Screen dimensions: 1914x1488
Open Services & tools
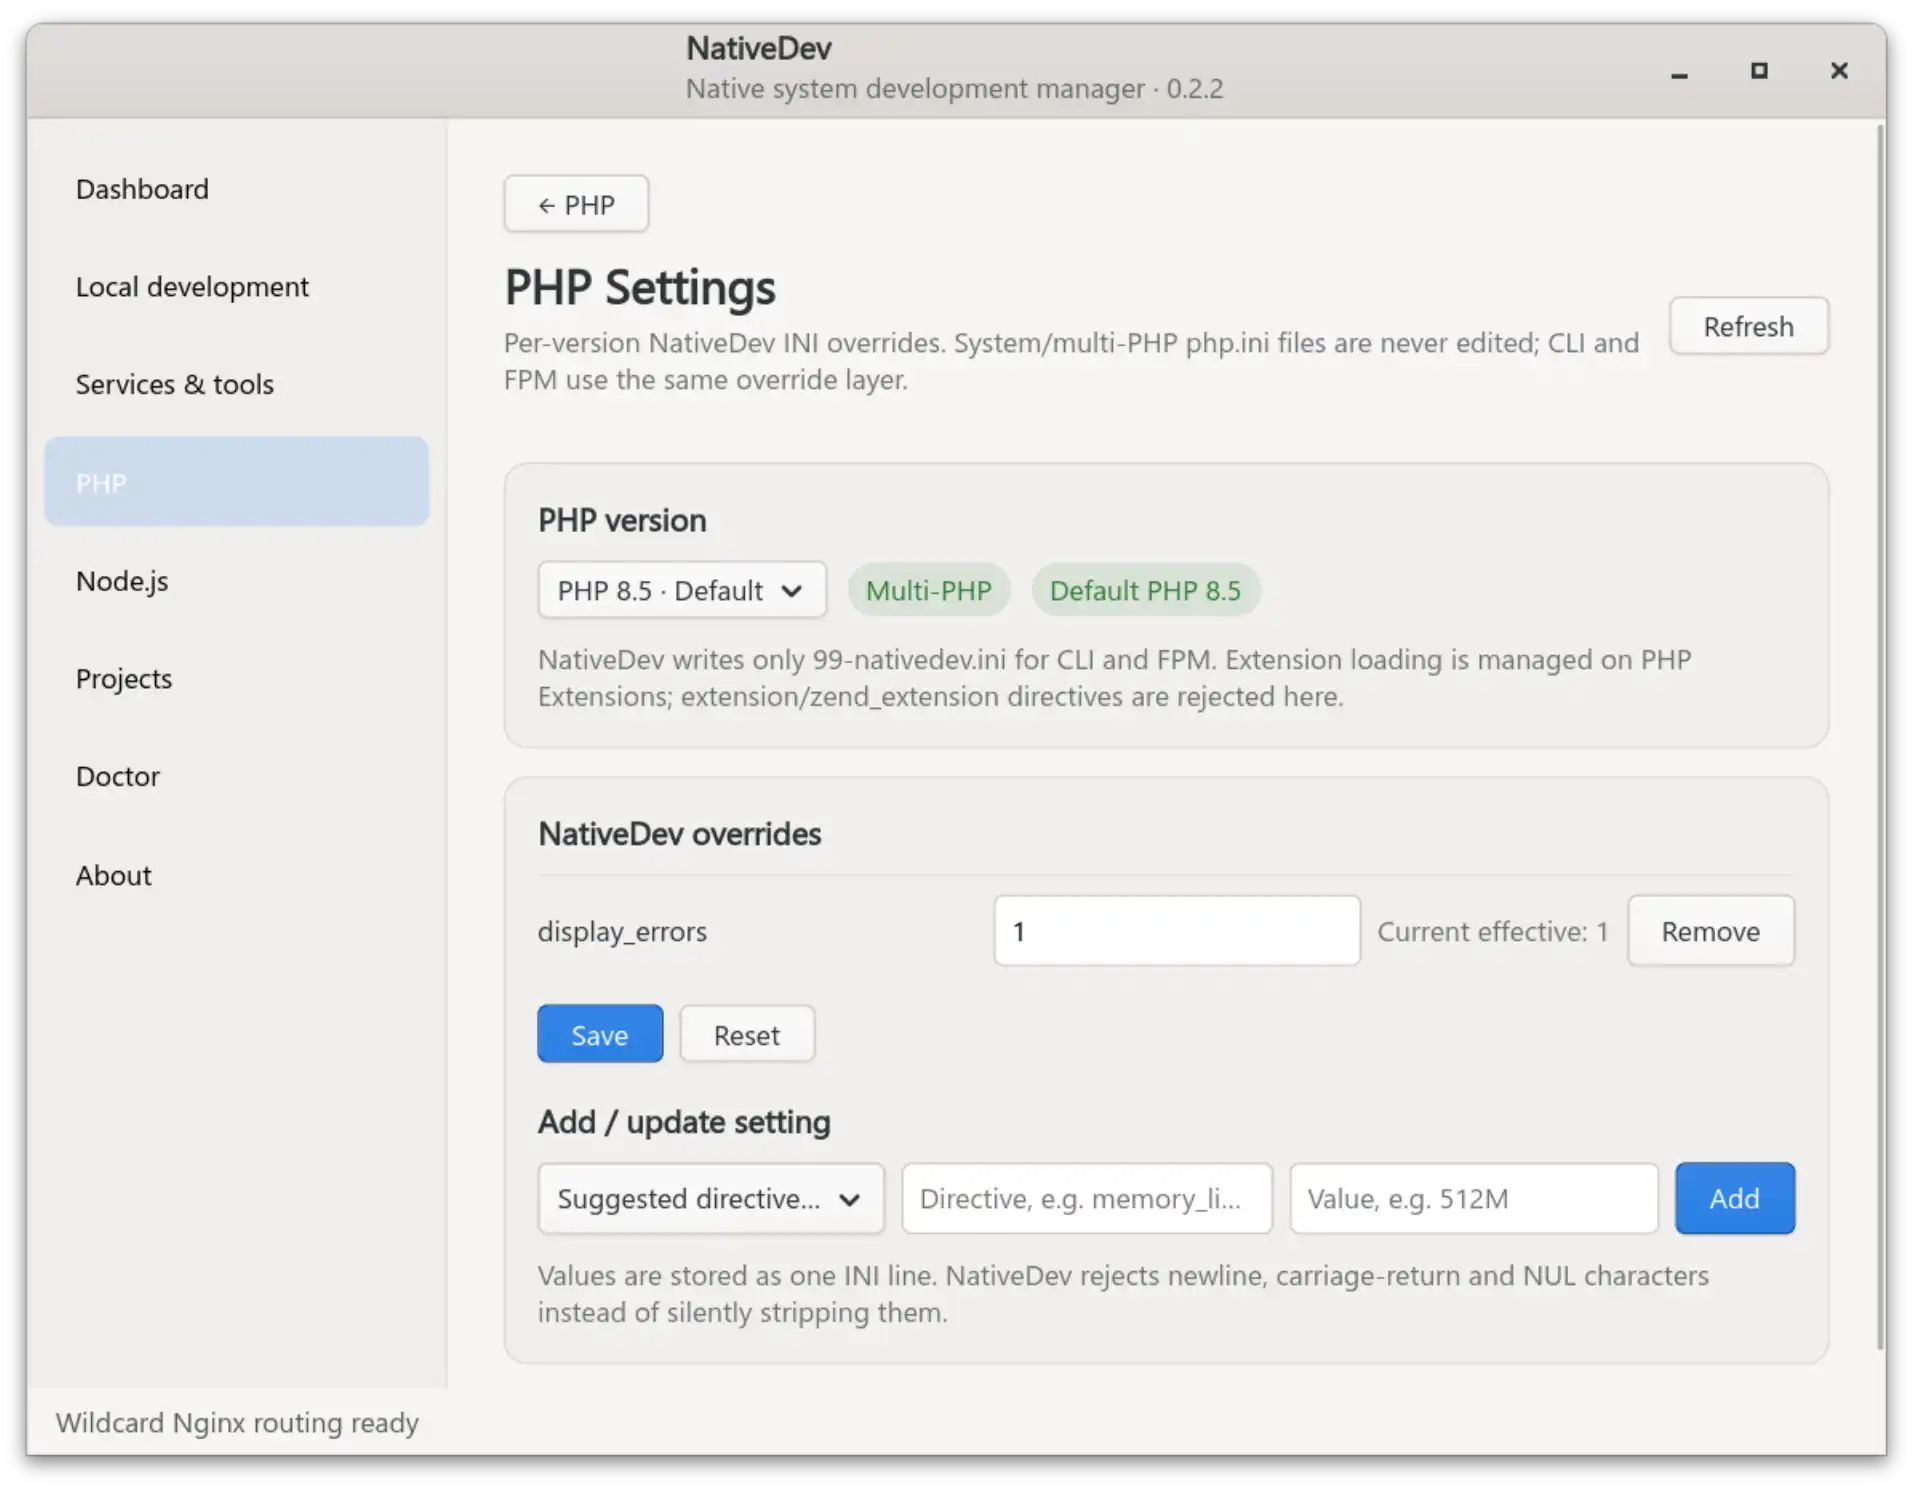[x=236, y=384]
